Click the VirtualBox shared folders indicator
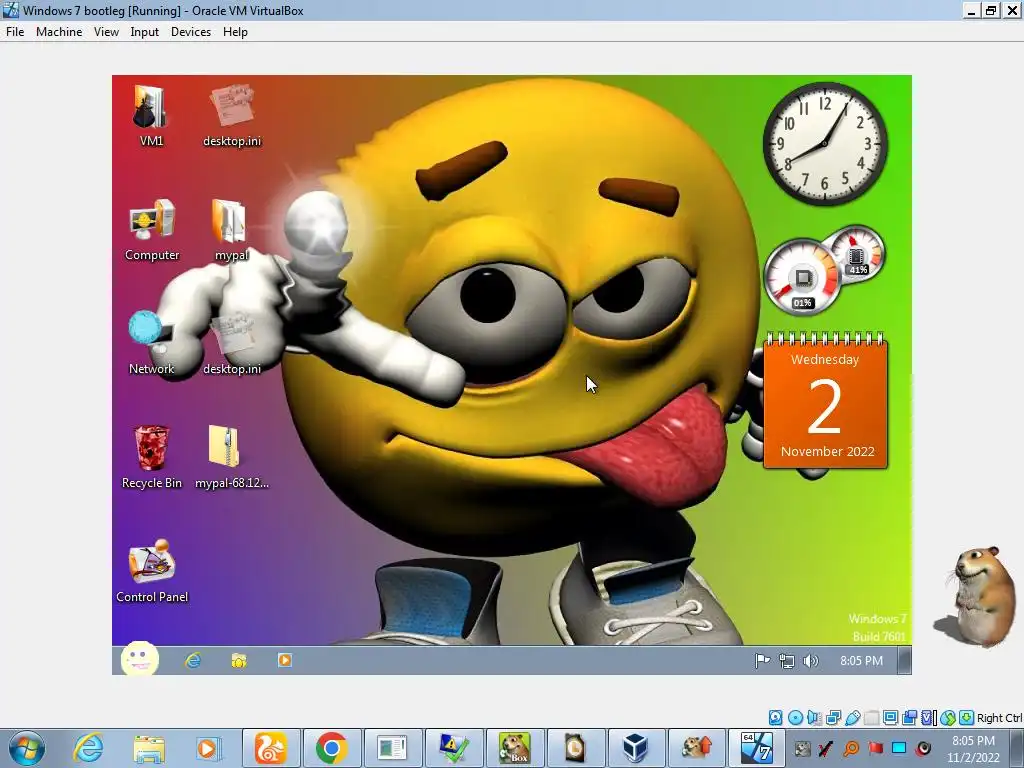 (x=871, y=718)
